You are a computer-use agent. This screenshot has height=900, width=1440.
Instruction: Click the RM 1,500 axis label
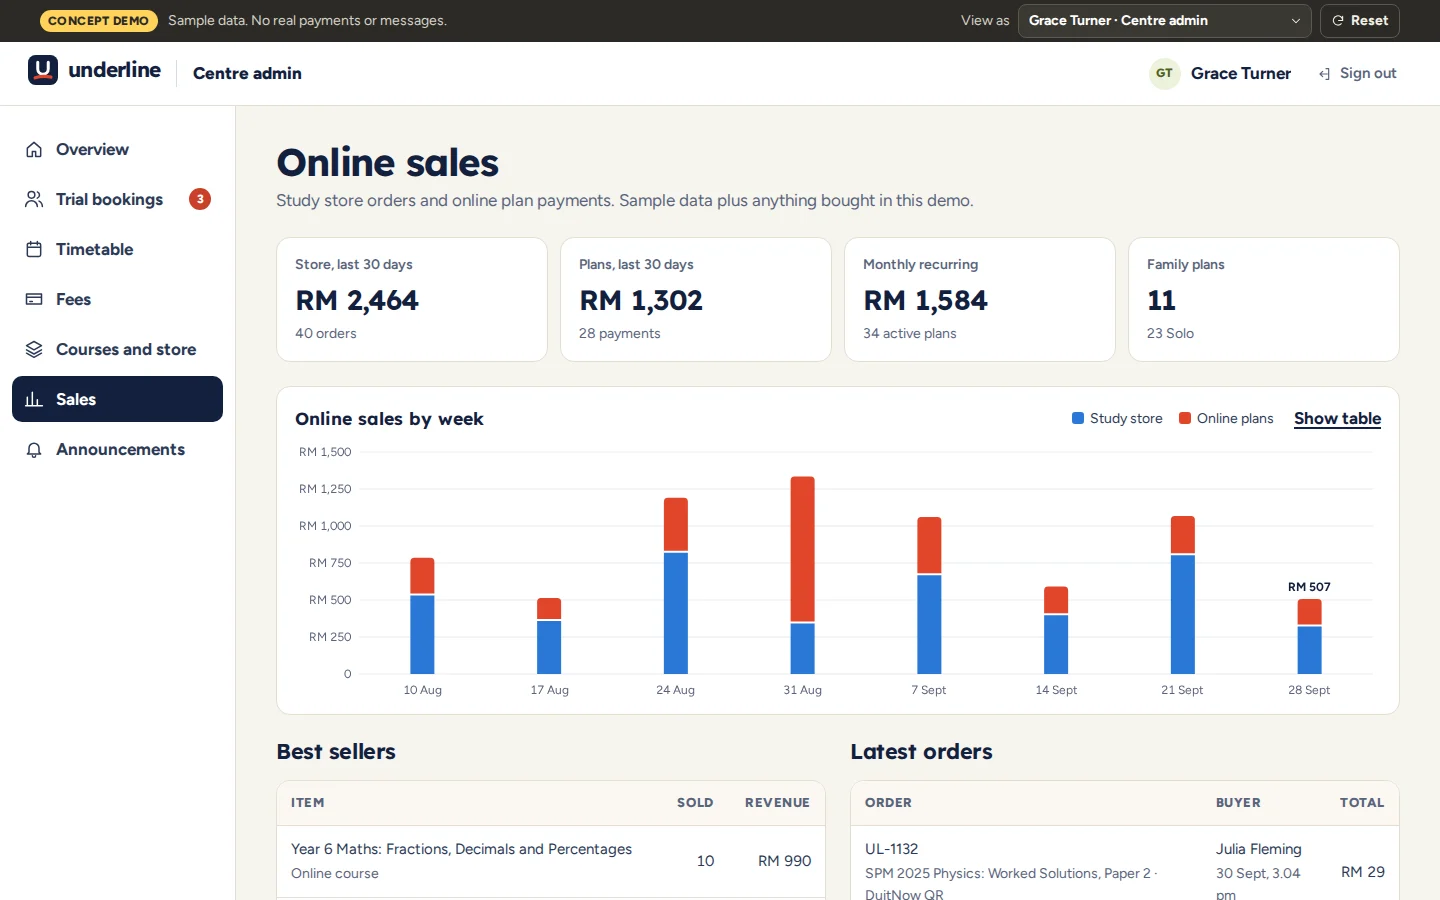(x=325, y=452)
